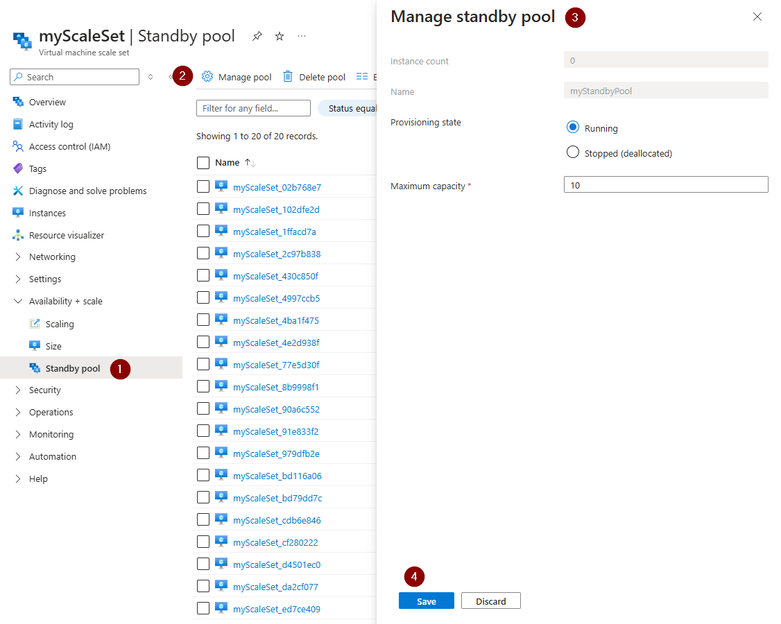Click the Size icon in sidebar
781x624 pixels.
click(34, 346)
